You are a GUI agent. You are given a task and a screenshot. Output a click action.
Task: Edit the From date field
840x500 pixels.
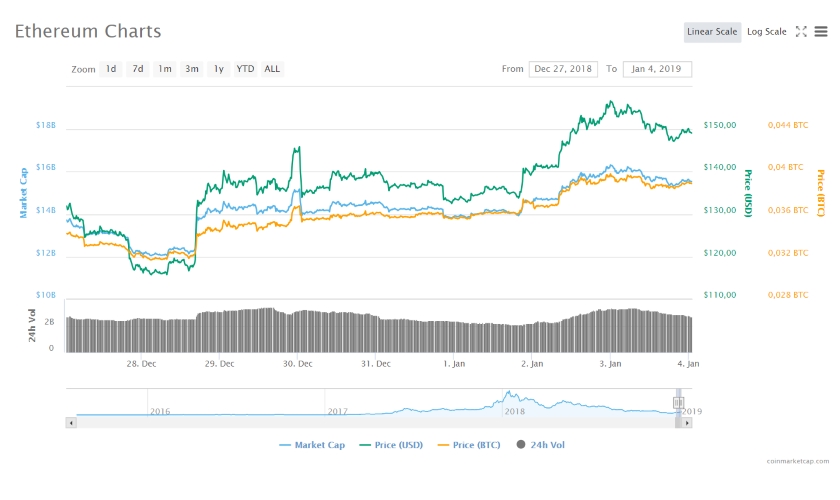[x=563, y=69]
